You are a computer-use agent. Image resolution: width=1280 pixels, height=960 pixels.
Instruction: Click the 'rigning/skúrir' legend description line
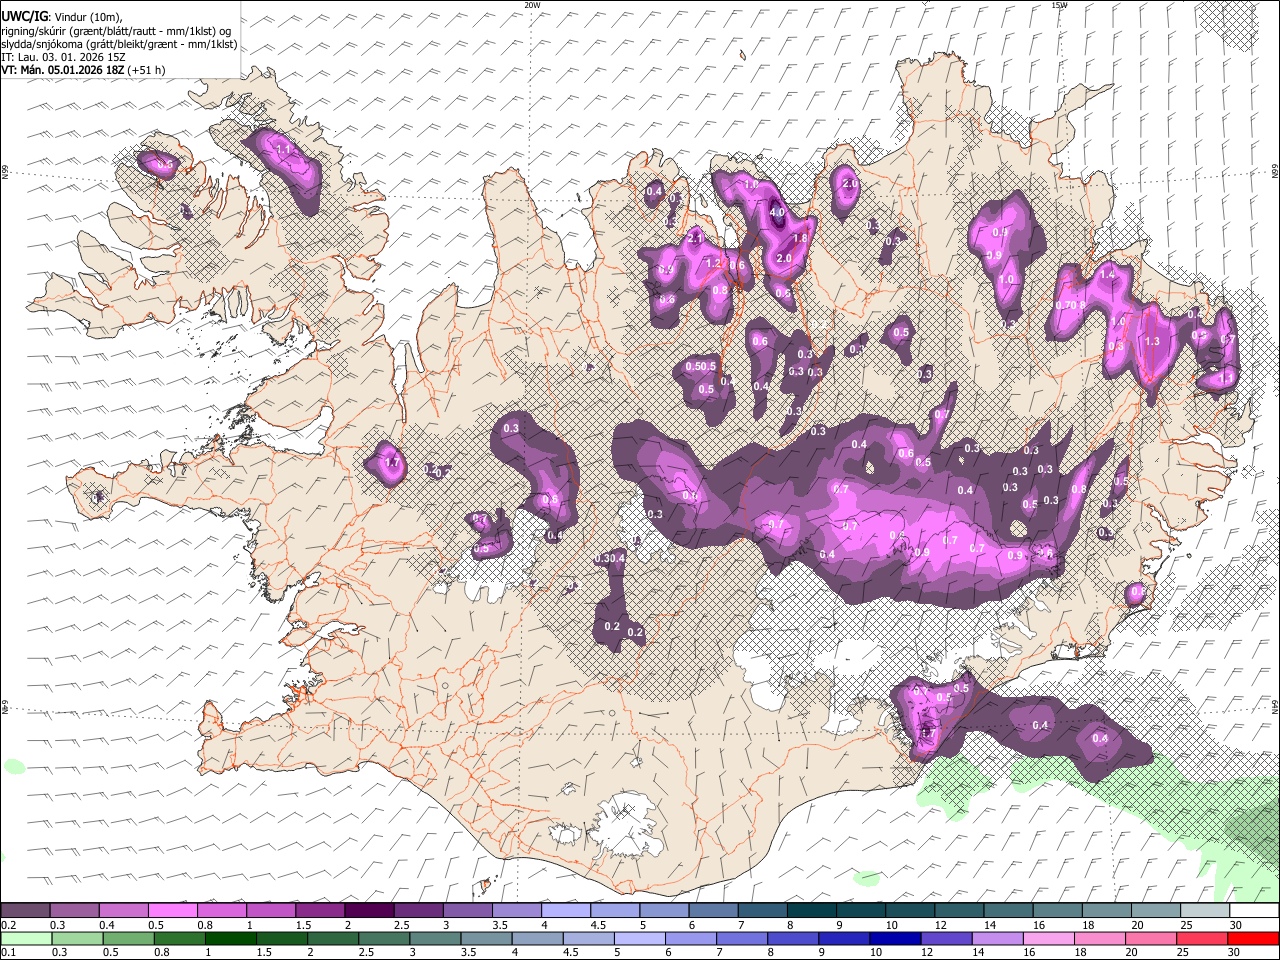tap(116, 31)
